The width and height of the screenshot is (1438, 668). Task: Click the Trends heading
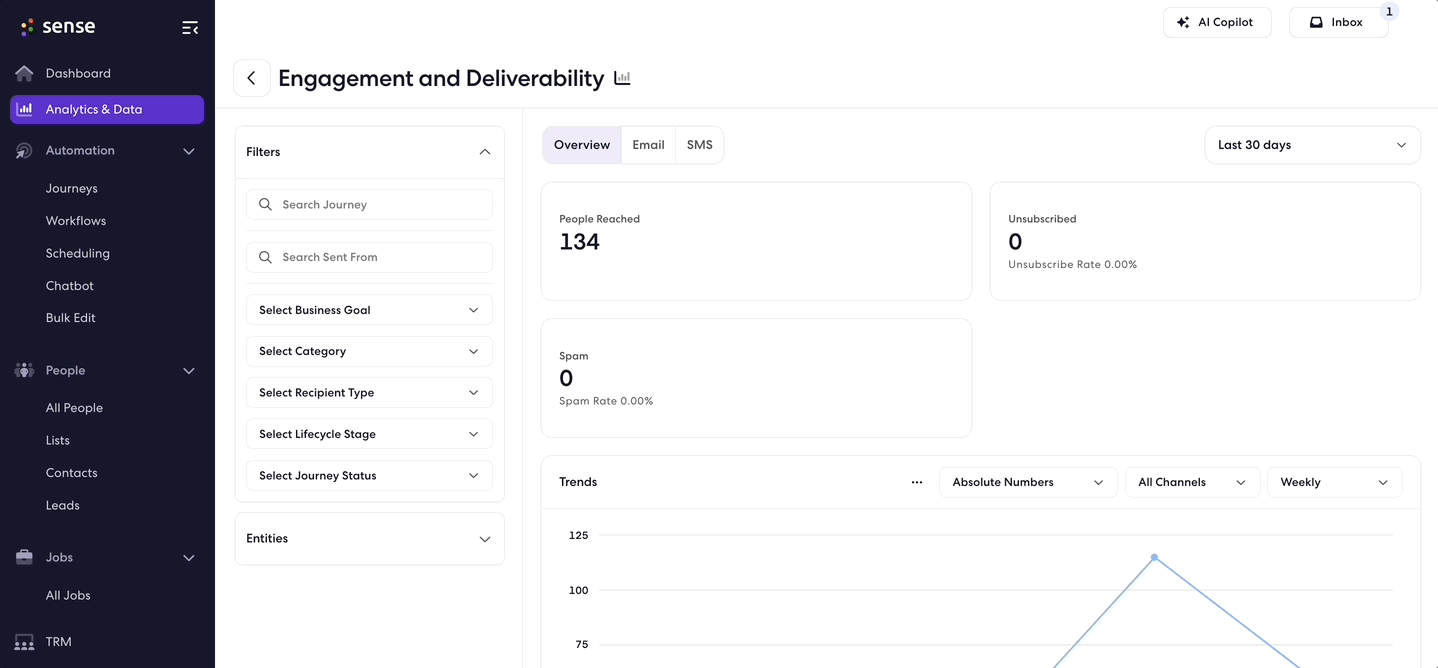click(578, 482)
